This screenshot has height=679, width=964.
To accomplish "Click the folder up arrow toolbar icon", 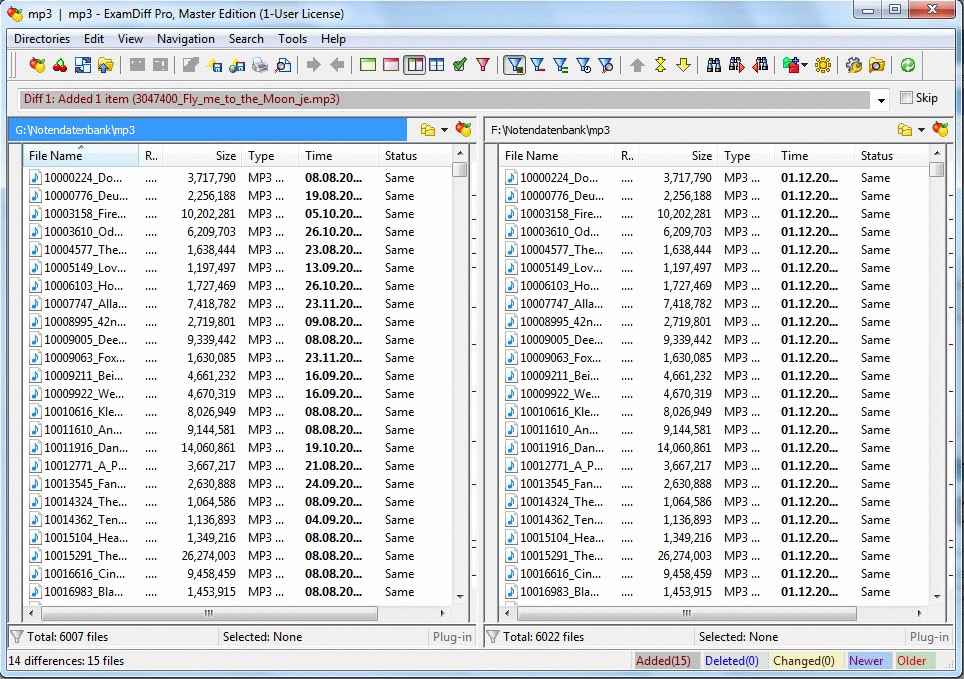I will tap(106, 65).
